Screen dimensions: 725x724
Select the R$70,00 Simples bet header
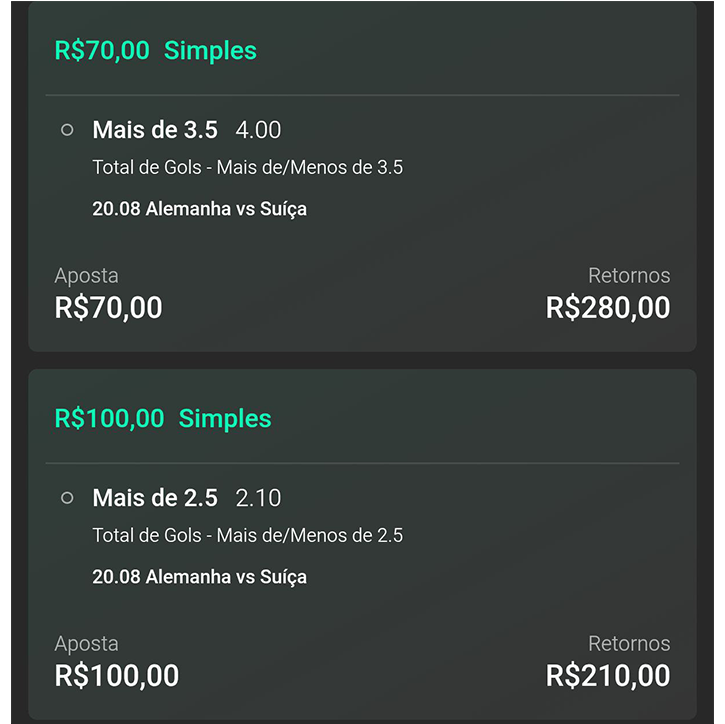[x=155, y=50]
